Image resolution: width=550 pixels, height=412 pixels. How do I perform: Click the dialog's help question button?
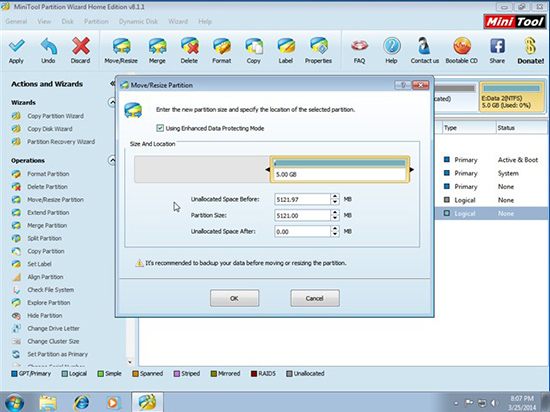pyautogui.click(x=403, y=85)
